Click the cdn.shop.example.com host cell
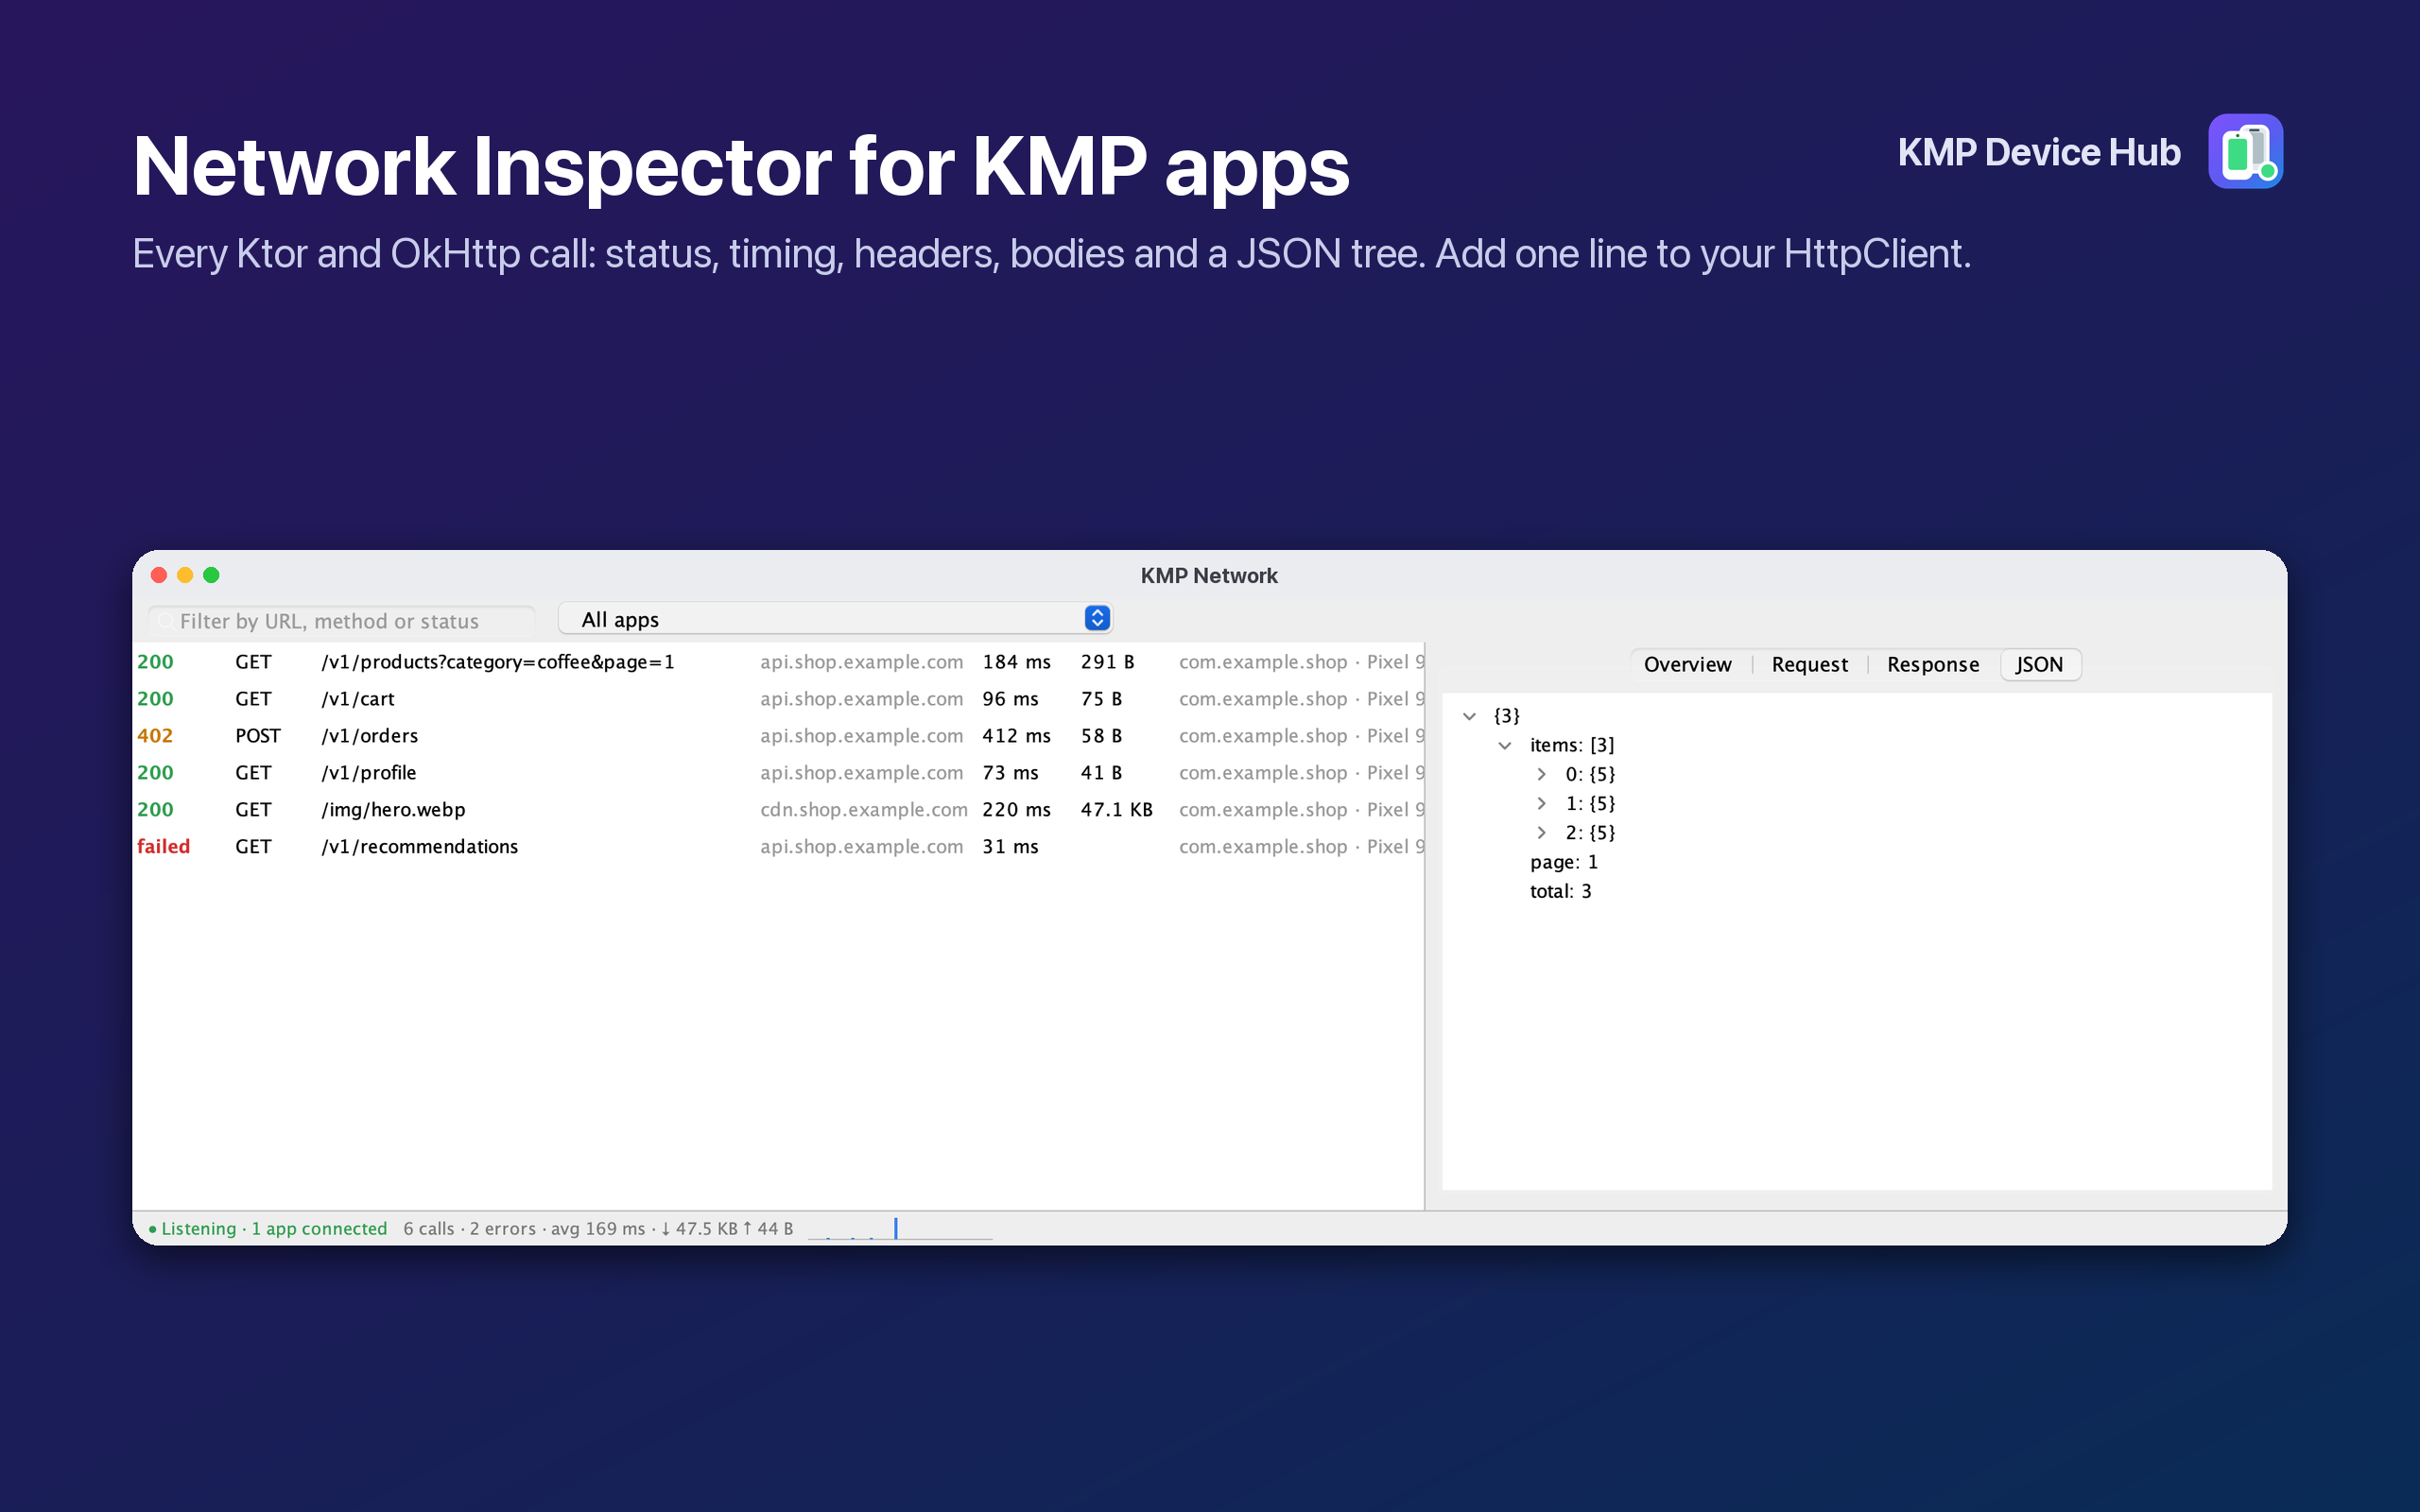This screenshot has height=1512, width=2420. [x=864, y=810]
